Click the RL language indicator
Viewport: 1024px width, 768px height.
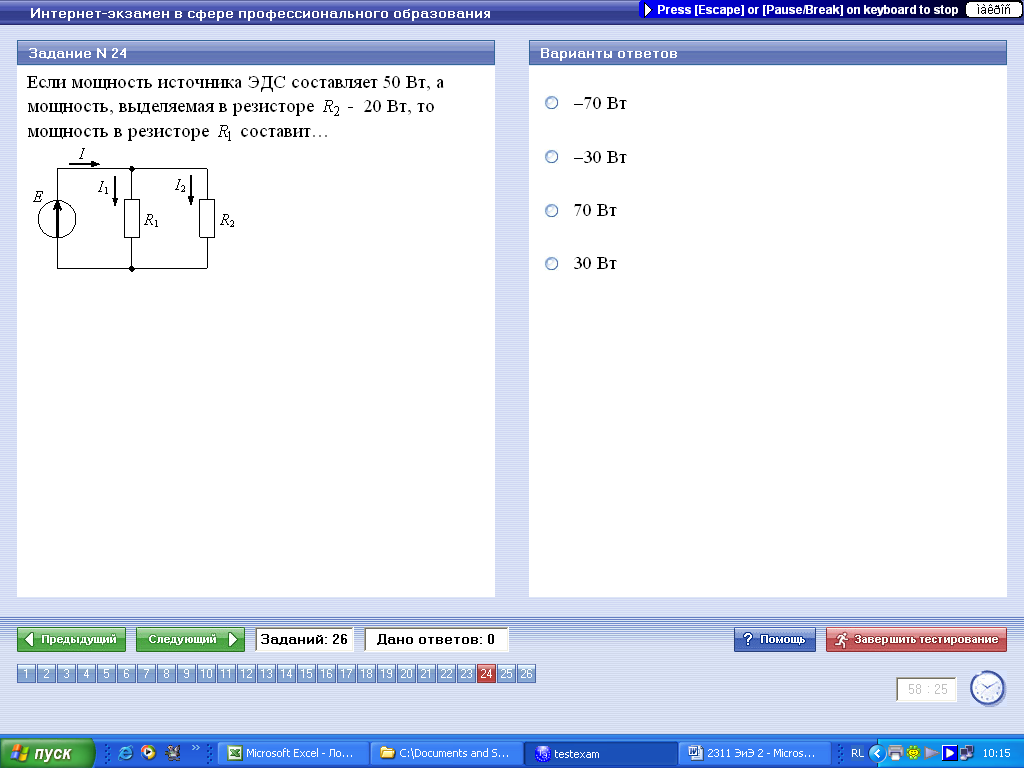point(857,754)
